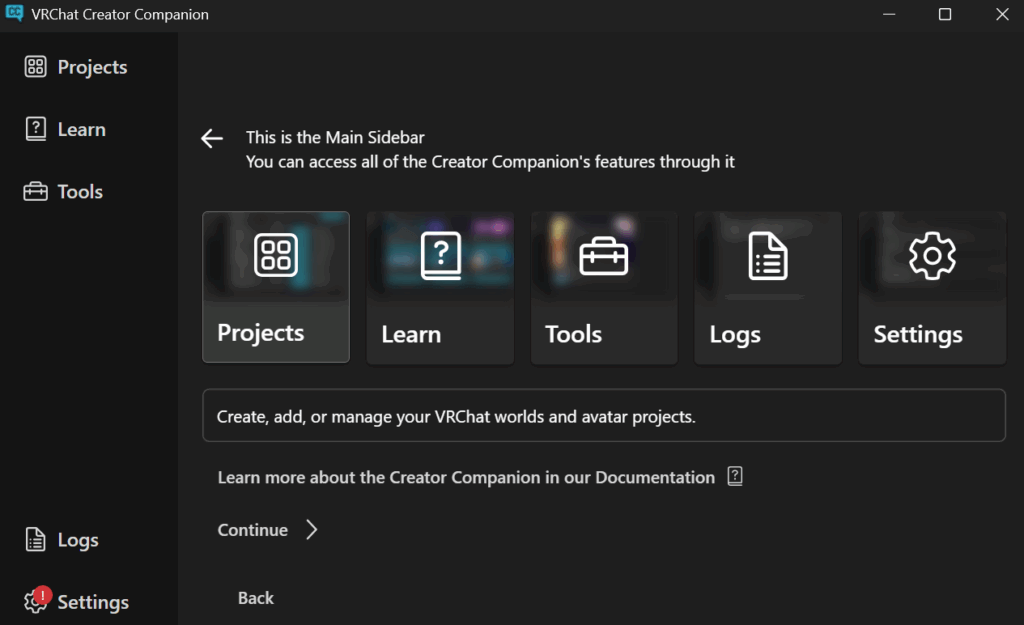
Task: Click the Projects grid icon in the left sidebar
Action: click(x=36, y=67)
